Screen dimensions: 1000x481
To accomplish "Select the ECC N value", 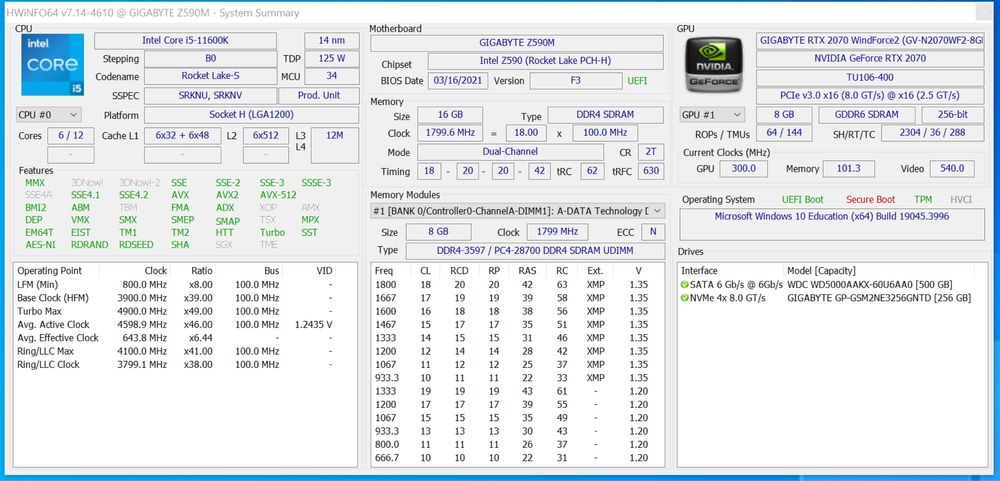I will (x=652, y=232).
